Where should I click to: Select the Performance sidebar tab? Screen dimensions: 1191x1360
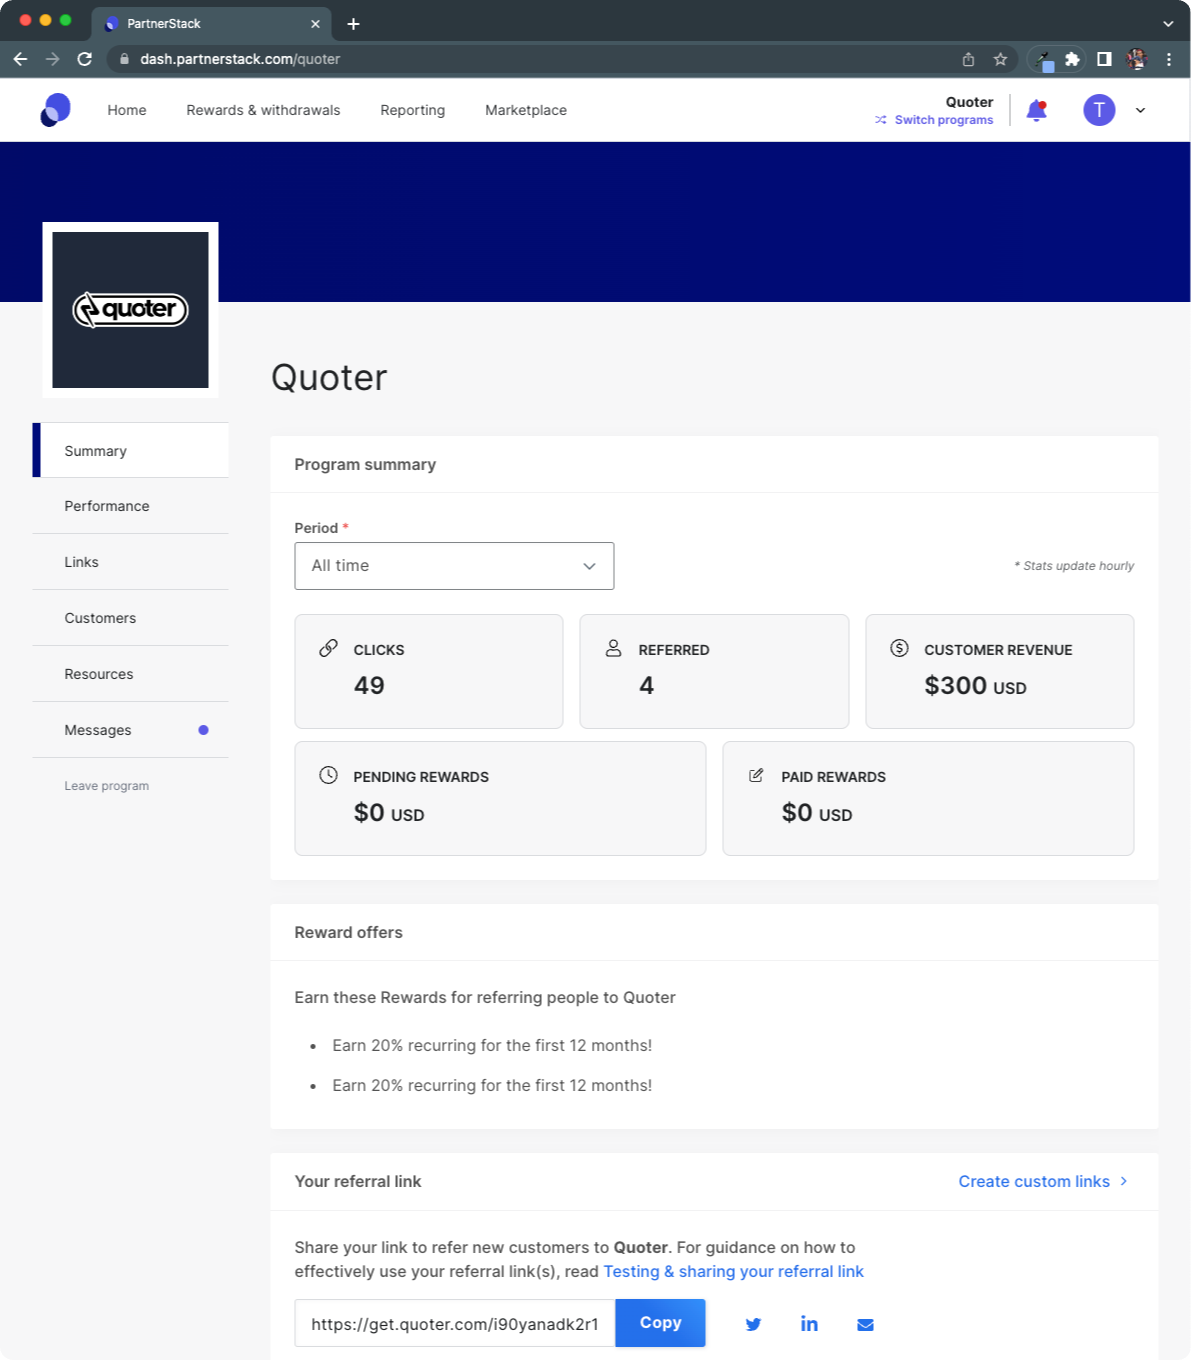[x=131, y=506]
